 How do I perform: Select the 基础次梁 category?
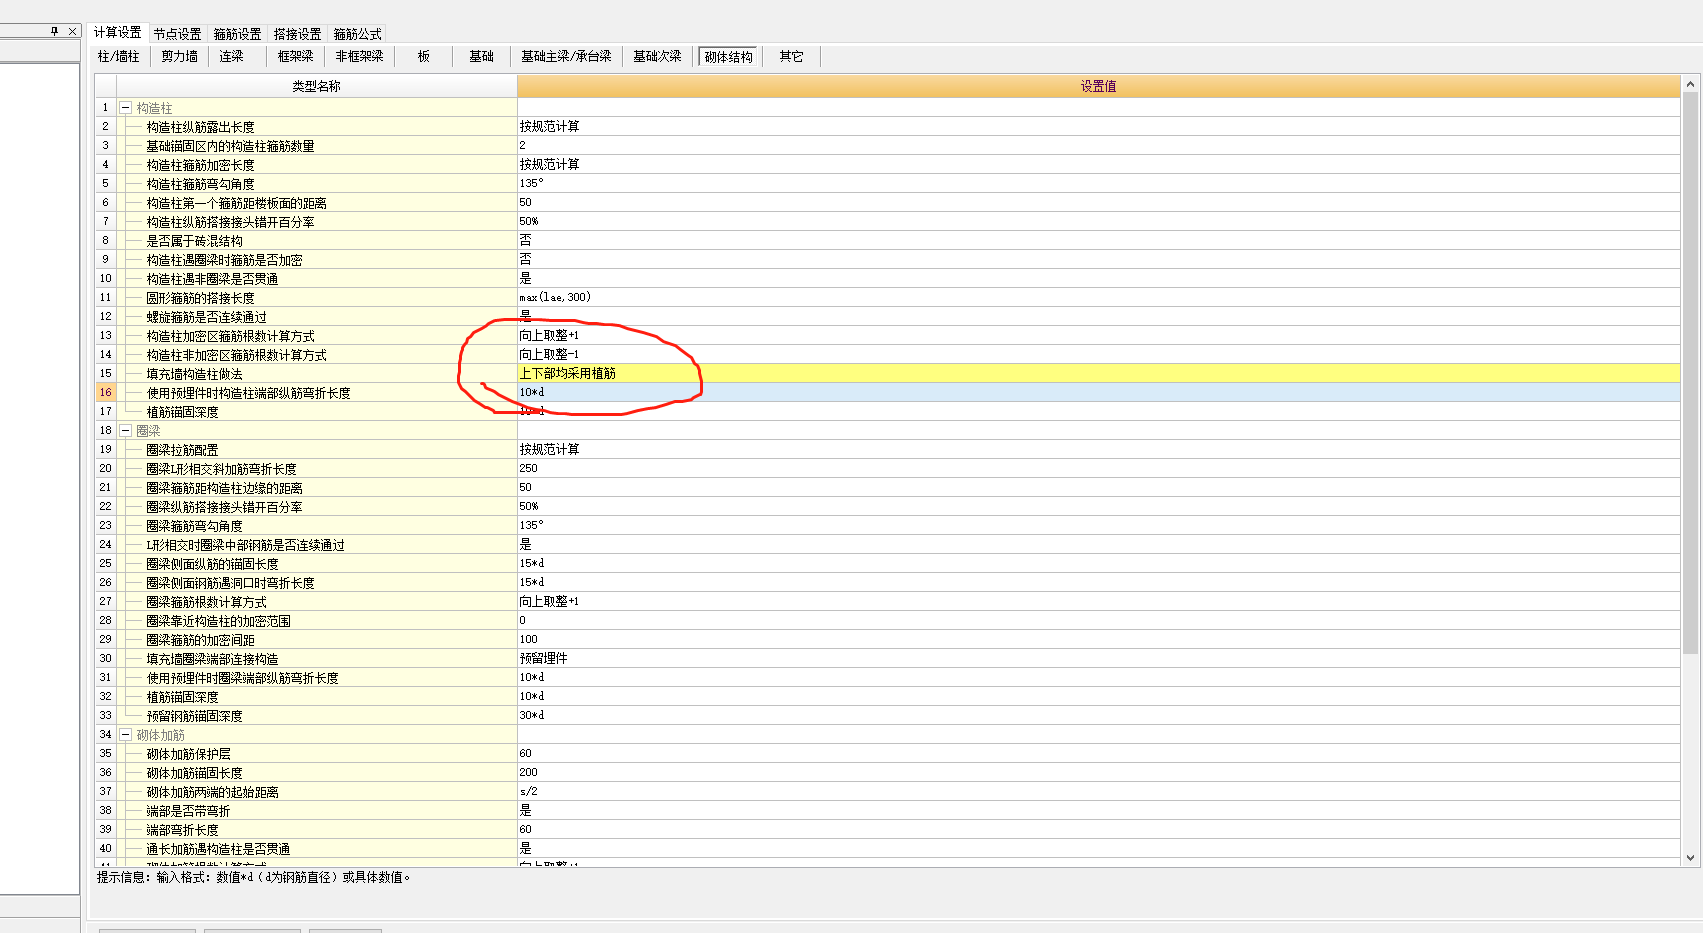pyautogui.click(x=657, y=57)
